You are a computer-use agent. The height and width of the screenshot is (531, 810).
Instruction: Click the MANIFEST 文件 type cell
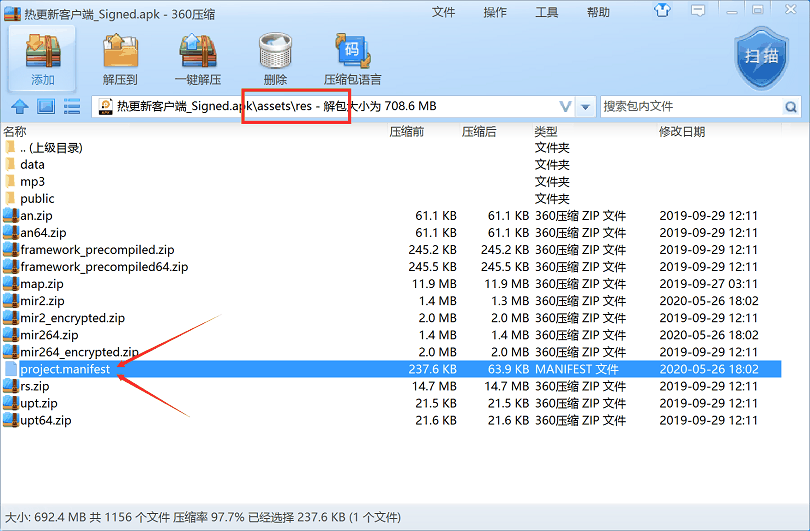click(577, 369)
